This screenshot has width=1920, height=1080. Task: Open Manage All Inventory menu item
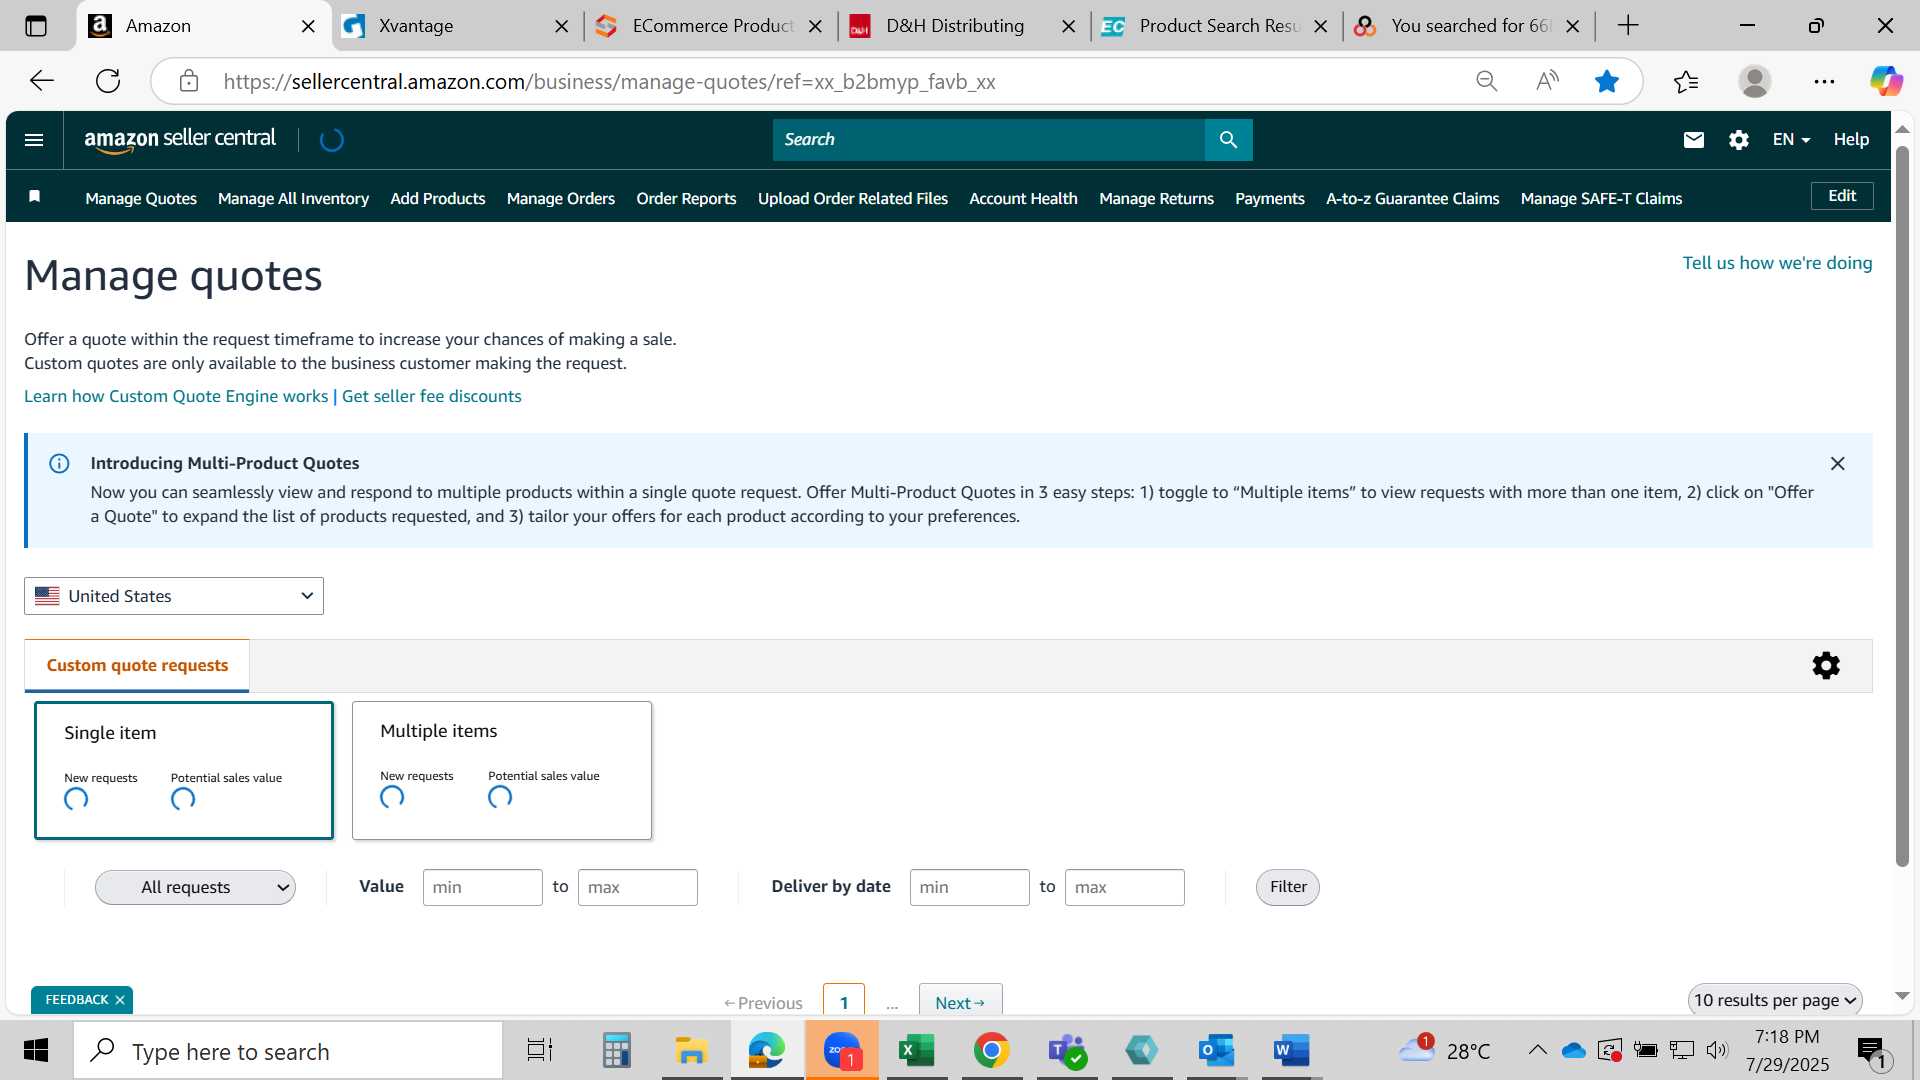pyautogui.click(x=293, y=198)
